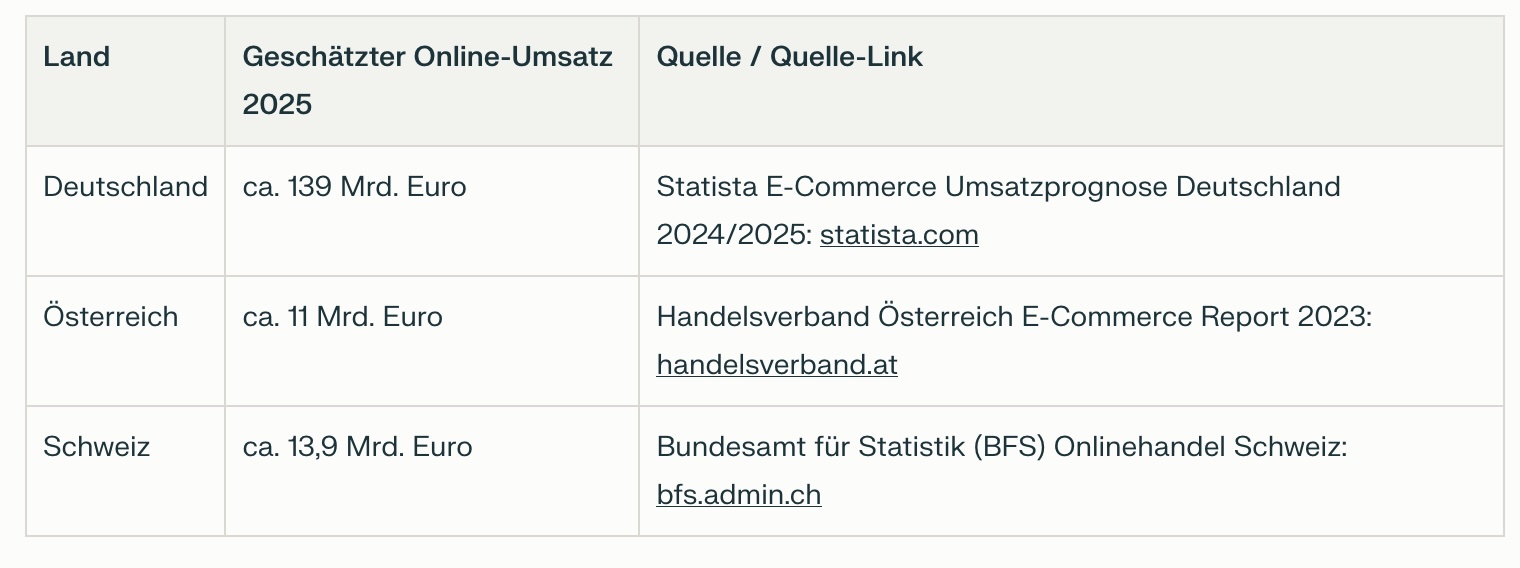Click the "2024/2025:" text before statista.com
1520x568 pixels.
[x=734, y=235]
